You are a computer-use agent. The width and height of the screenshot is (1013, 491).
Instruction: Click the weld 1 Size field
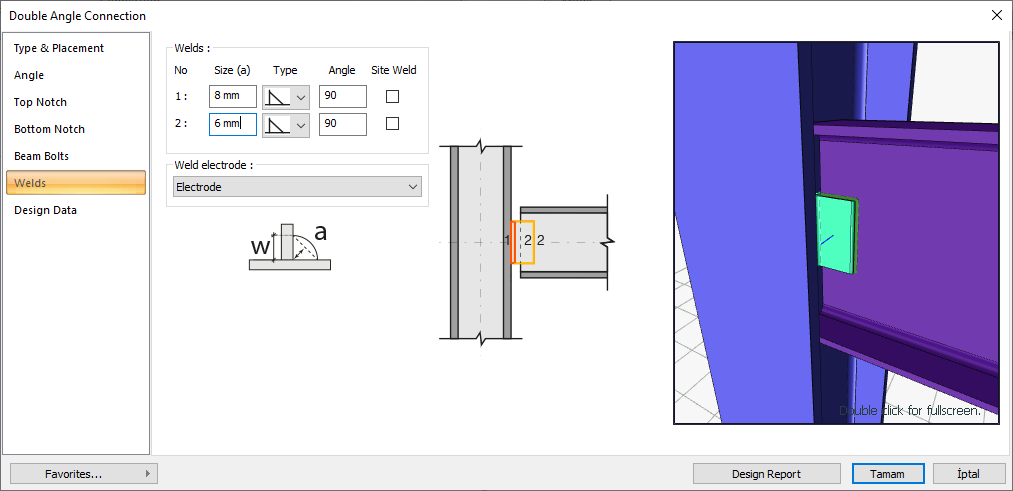(232, 97)
